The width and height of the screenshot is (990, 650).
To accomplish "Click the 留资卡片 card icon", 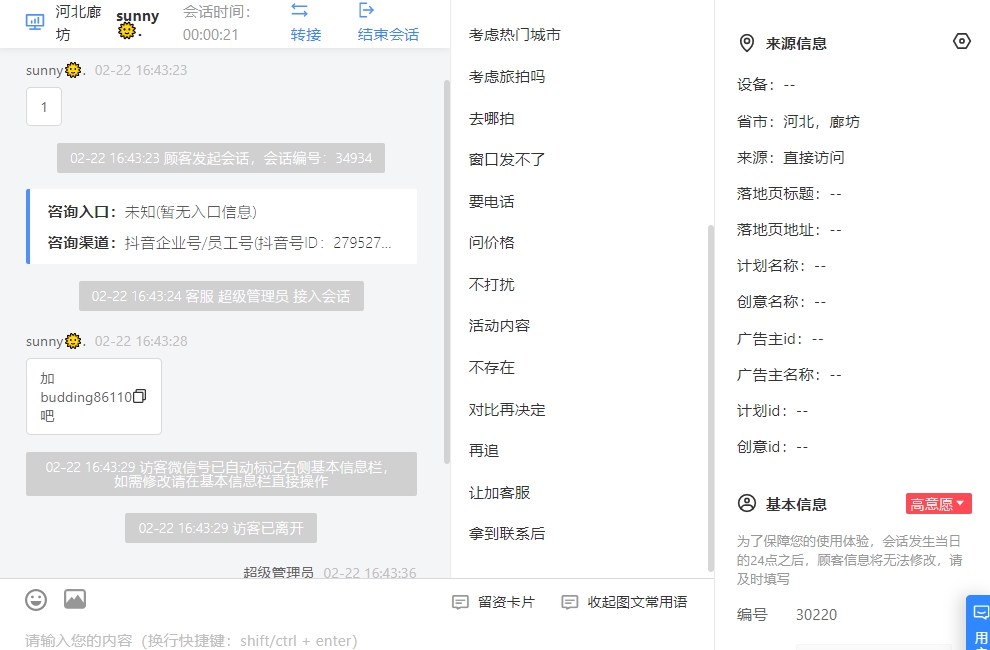I will pos(460,603).
